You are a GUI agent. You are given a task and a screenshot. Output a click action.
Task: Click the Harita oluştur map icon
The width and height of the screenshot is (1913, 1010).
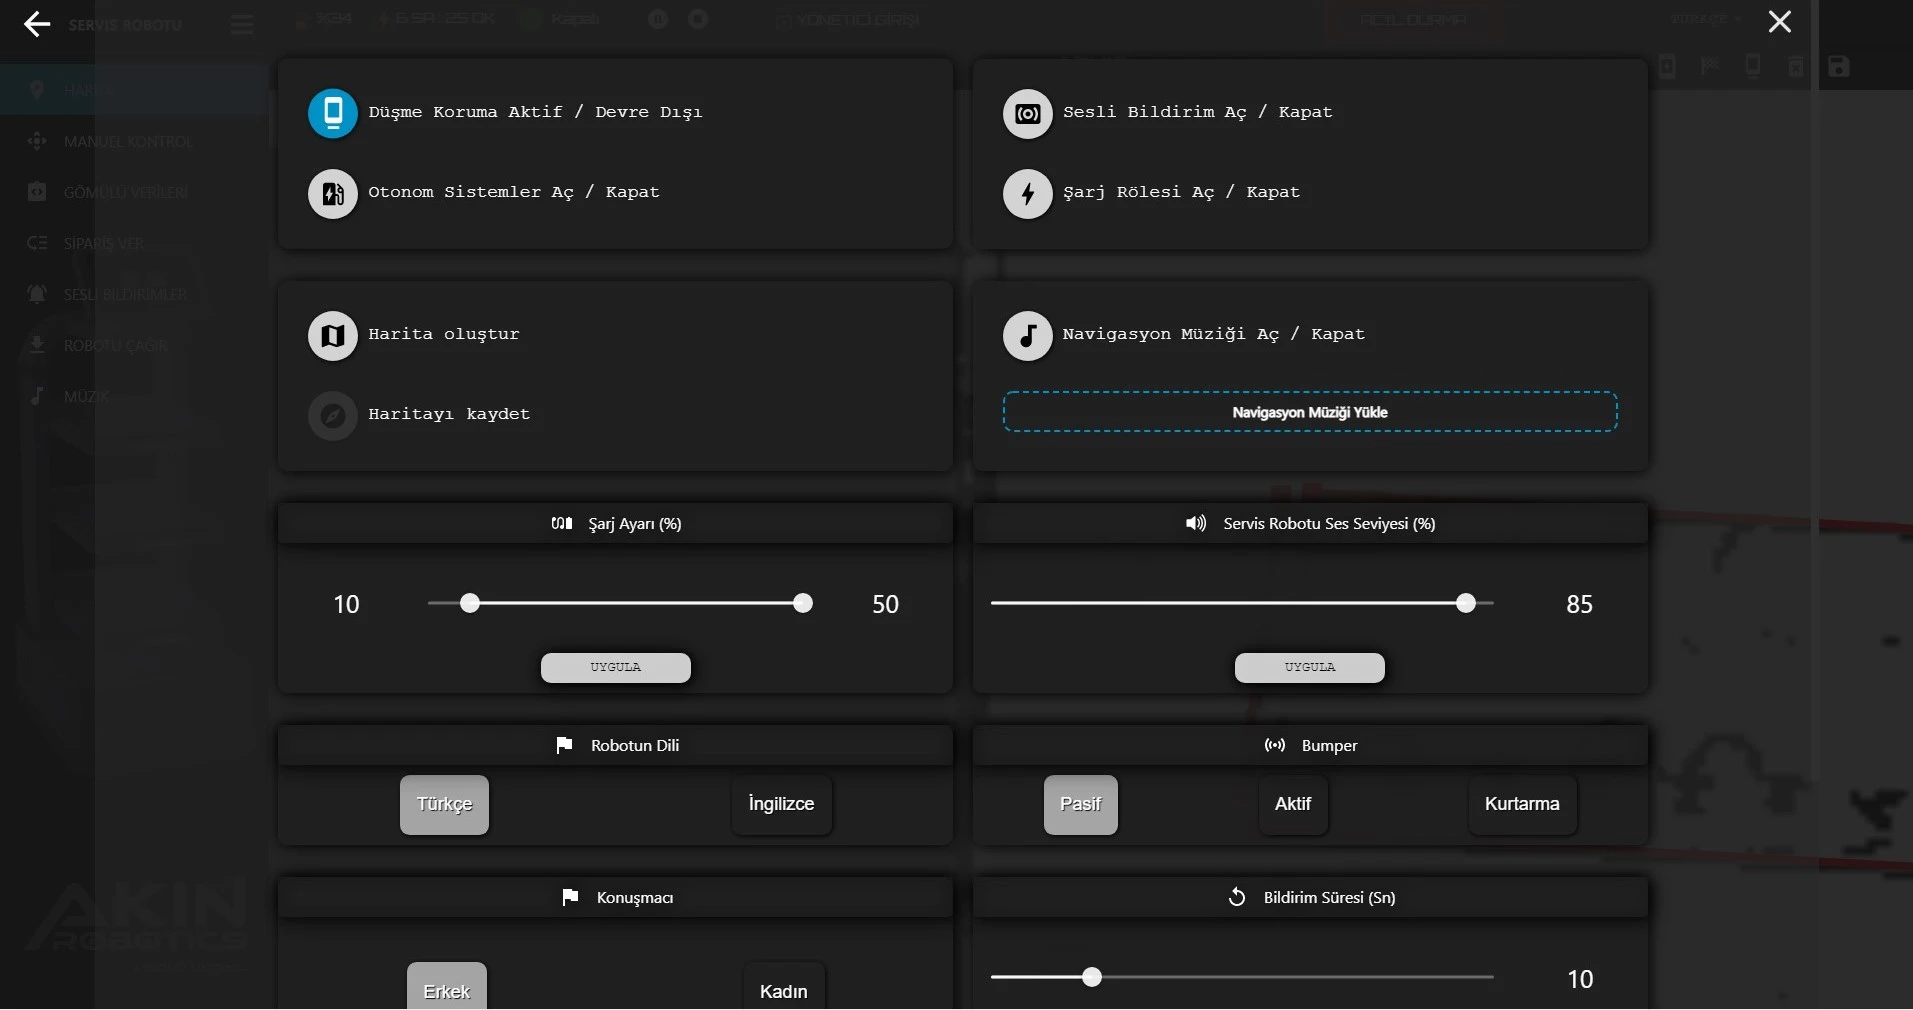(x=333, y=335)
